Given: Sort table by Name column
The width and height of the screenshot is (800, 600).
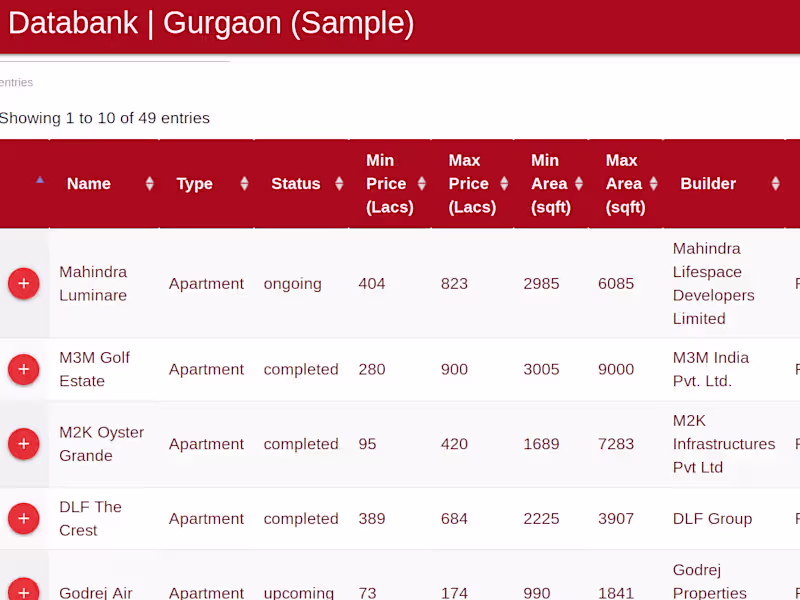Looking at the screenshot, I should [x=105, y=184].
